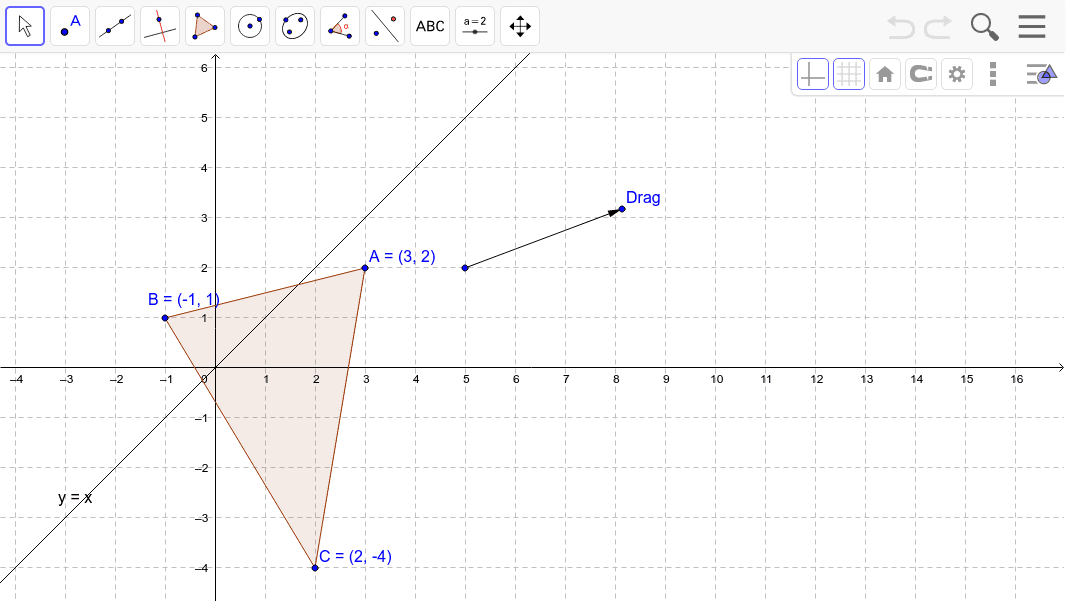1066x603 pixels.
Task: Toggle point snapping with the magnet icon
Action: [920, 73]
